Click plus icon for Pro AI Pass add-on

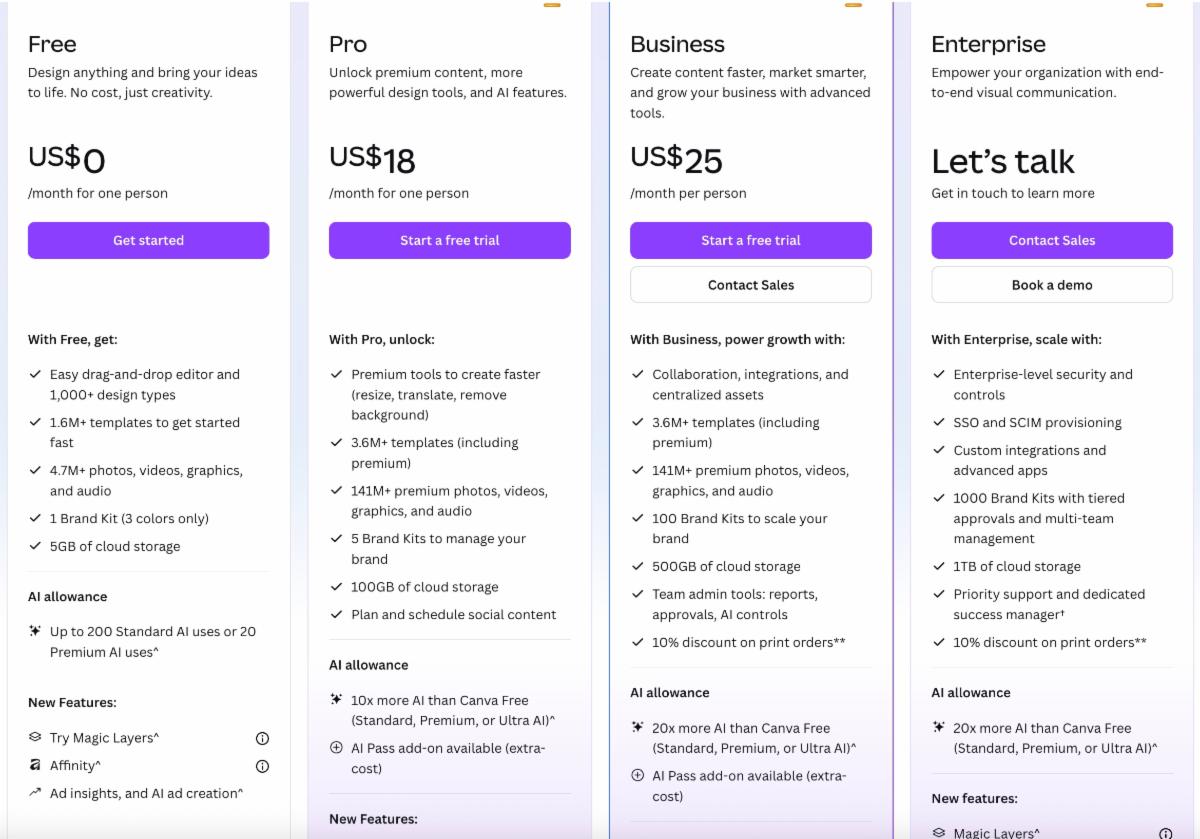coord(336,747)
